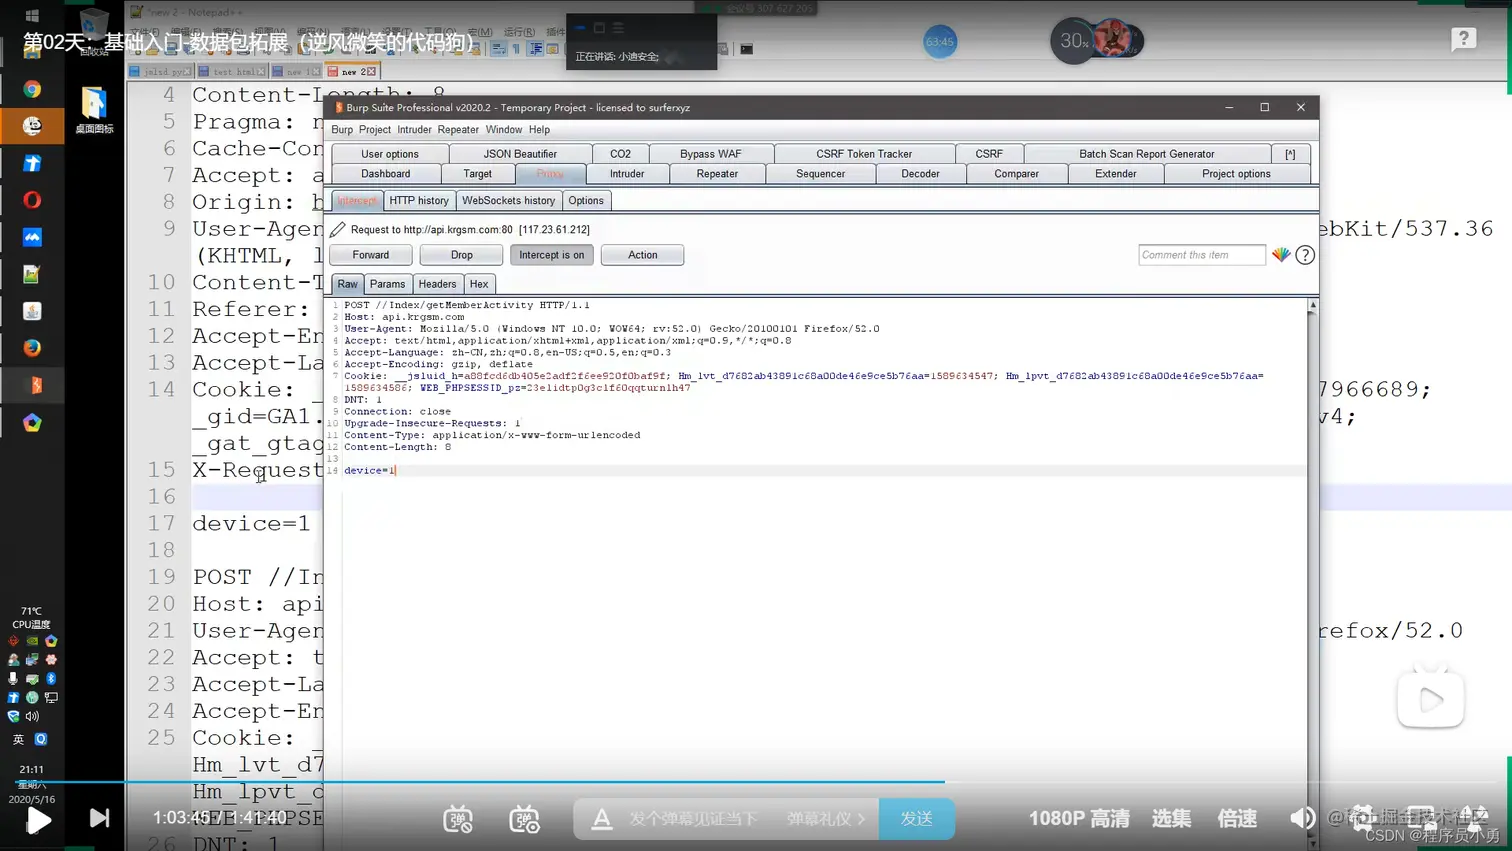Open danmaku text style 'A' icon
Viewport: 1512px width, 851px height.
(601, 819)
